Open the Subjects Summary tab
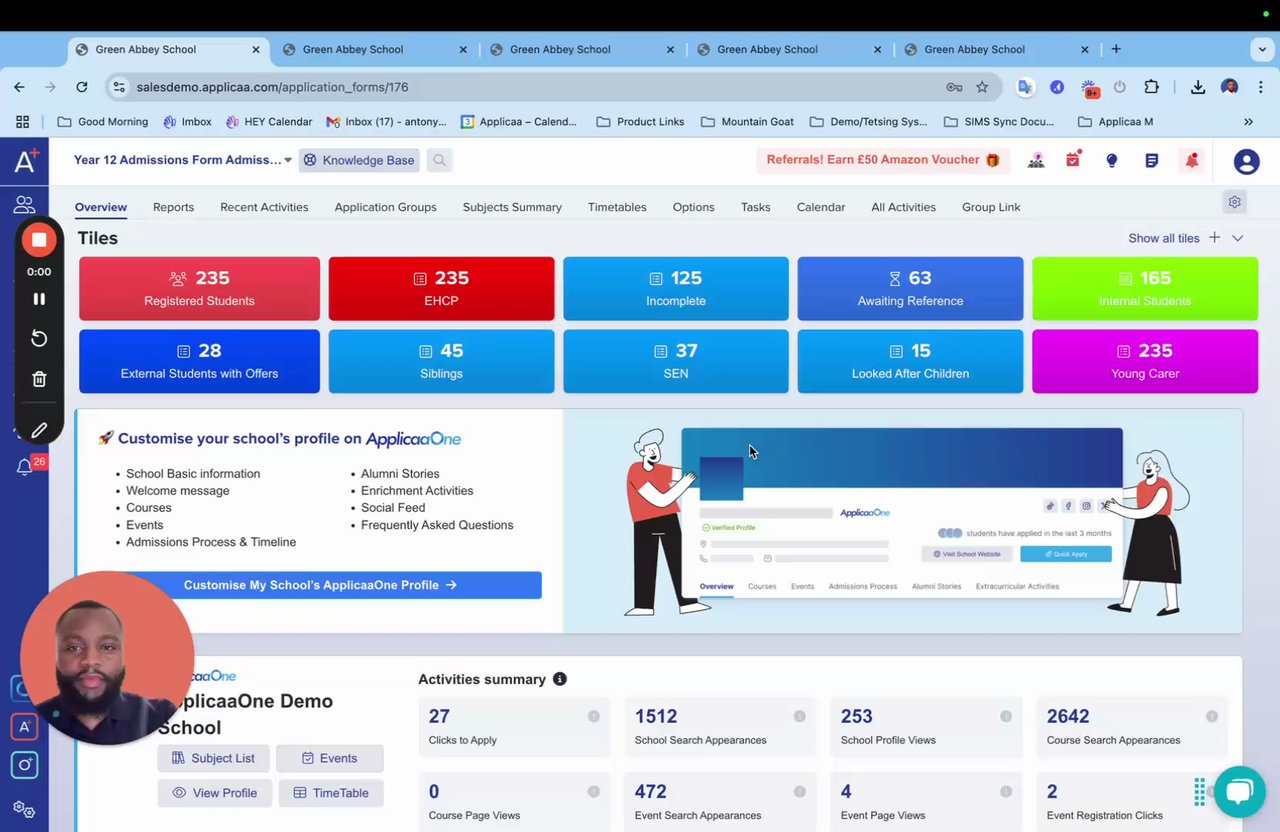Image resolution: width=1280 pixels, height=832 pixels. [512, 207]
